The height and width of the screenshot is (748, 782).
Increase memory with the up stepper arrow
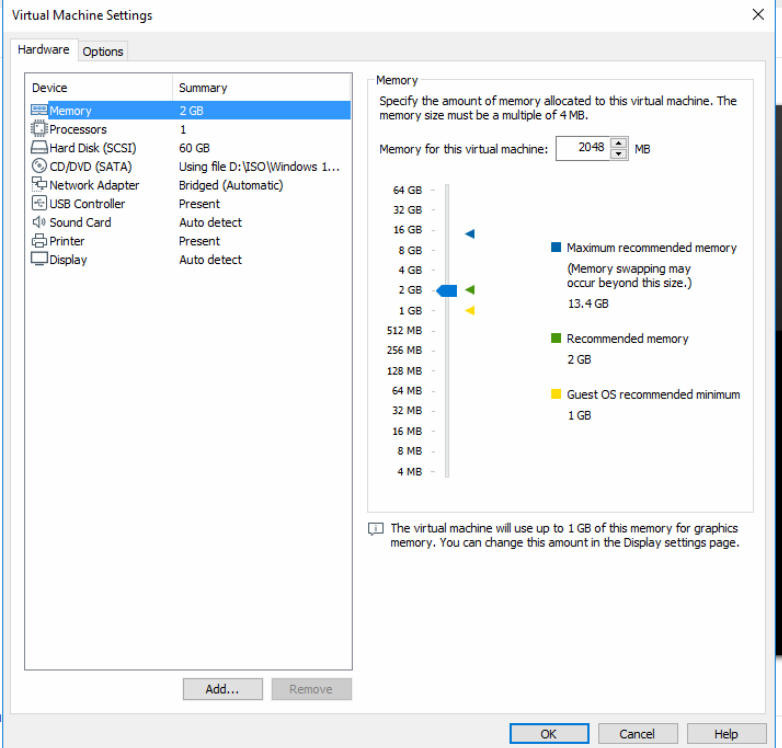(618, 143)
